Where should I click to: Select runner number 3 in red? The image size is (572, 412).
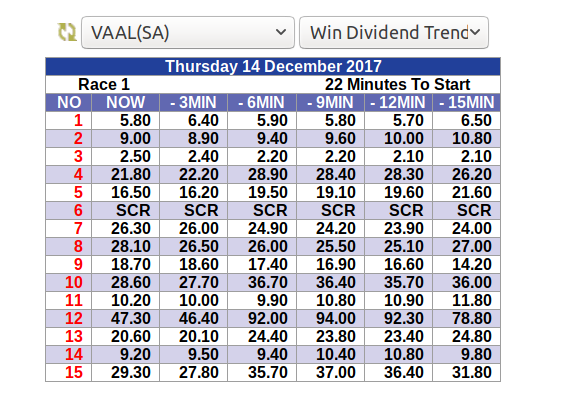point(78,156)
